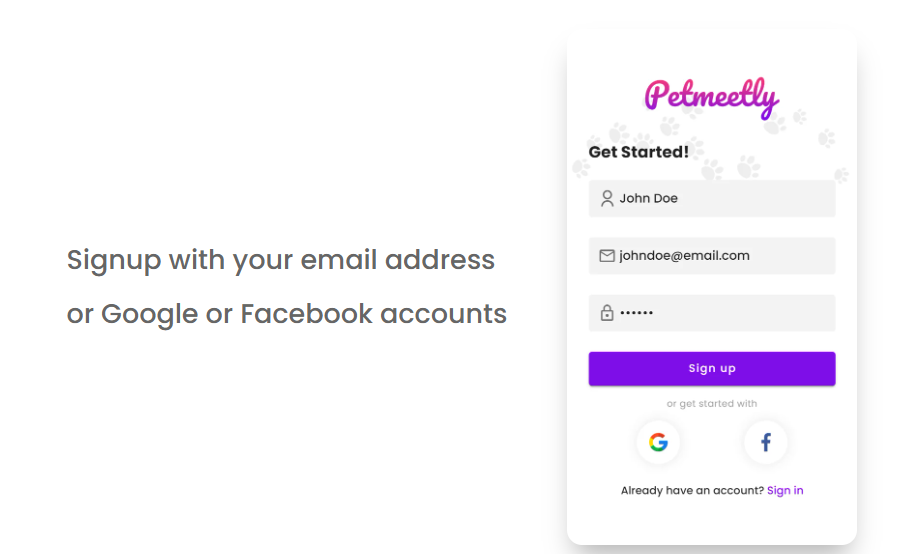The width and height of the screenshot is (913, 554).
Task: Click 'email address' in the left heading
Action: pos(398,260)
